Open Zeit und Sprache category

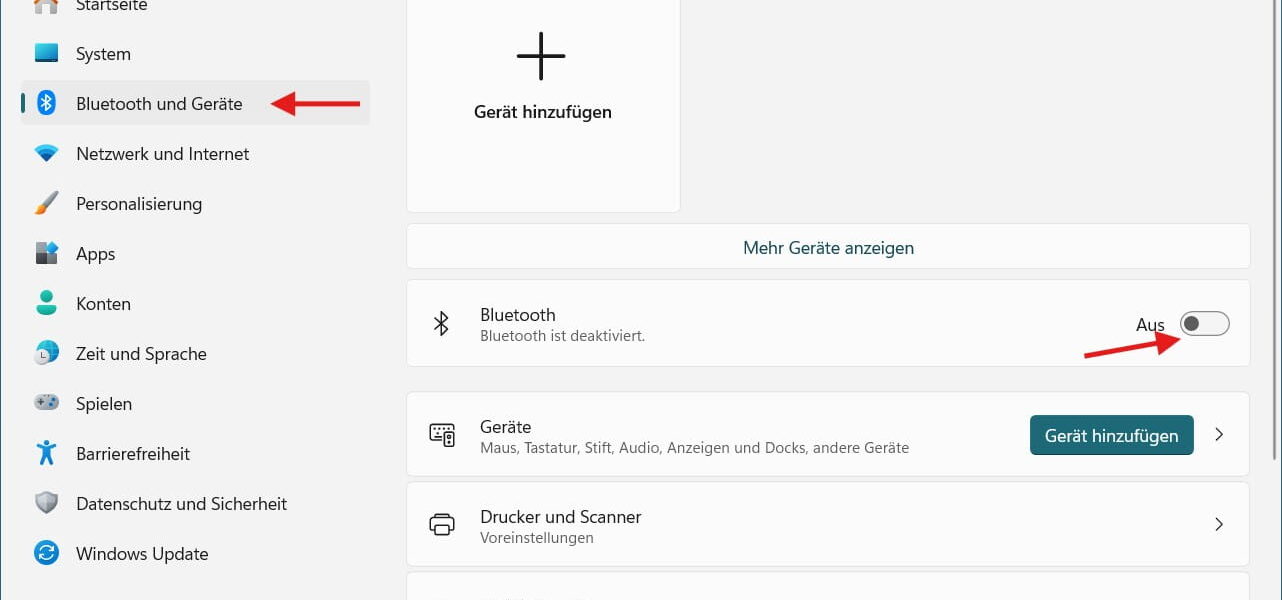point(195,353)
